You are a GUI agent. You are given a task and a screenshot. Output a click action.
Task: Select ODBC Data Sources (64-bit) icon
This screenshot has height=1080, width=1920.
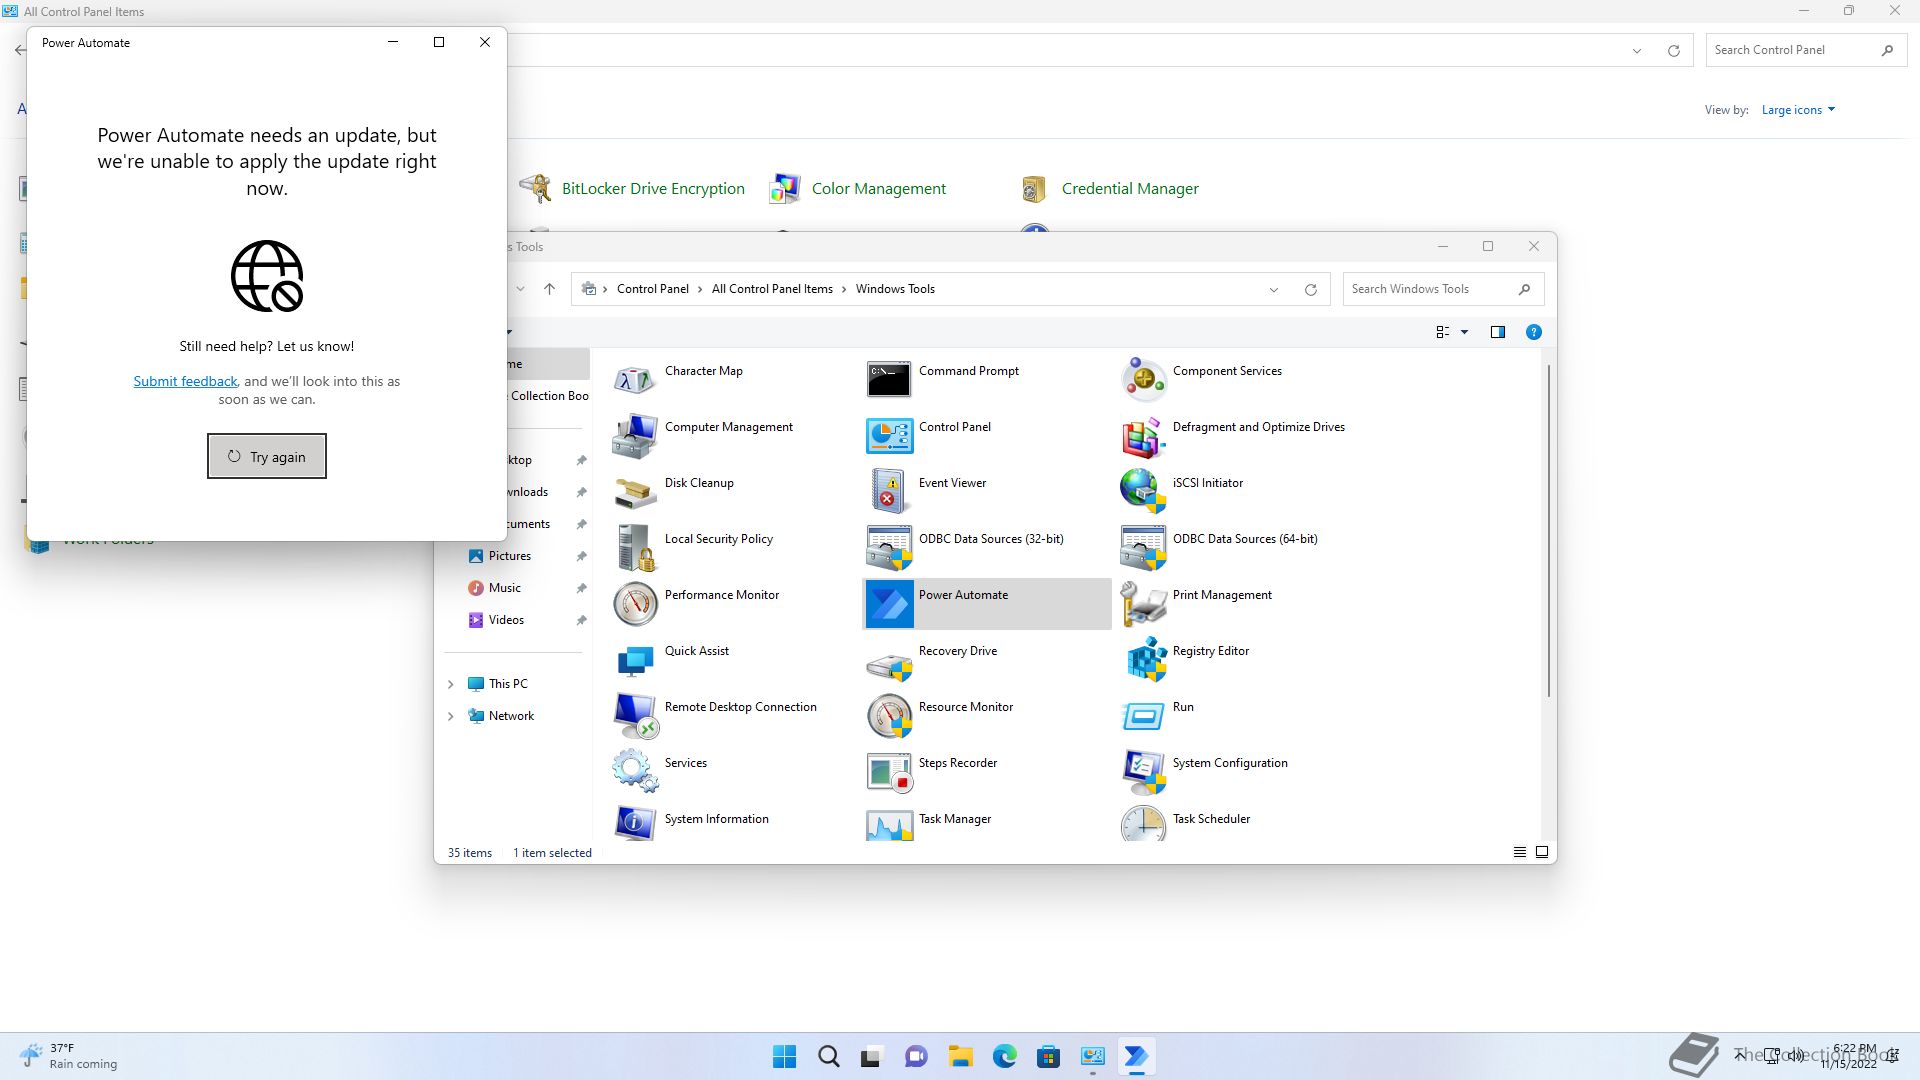[1143, 548]
